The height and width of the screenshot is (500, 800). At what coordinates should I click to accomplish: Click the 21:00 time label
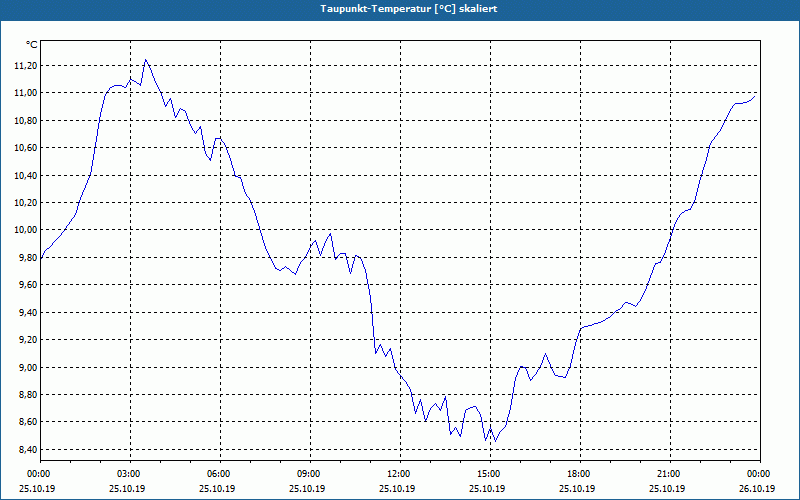coord(670,474)
